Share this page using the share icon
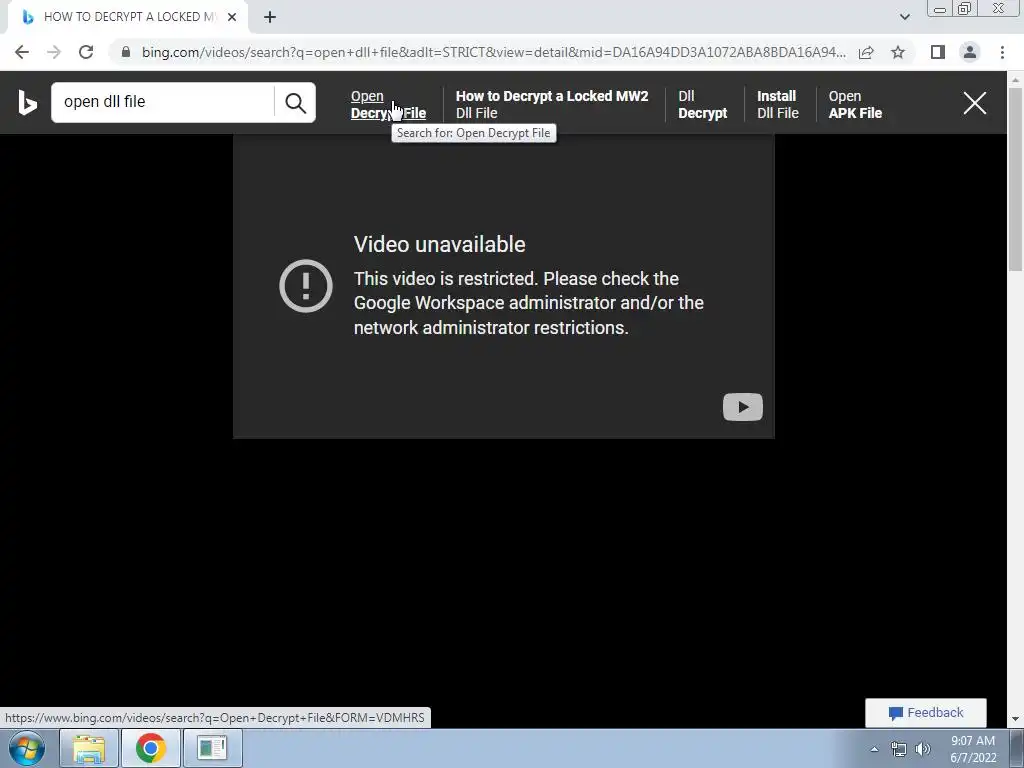This screenshot has height=768, width=1024. point(866,52)
